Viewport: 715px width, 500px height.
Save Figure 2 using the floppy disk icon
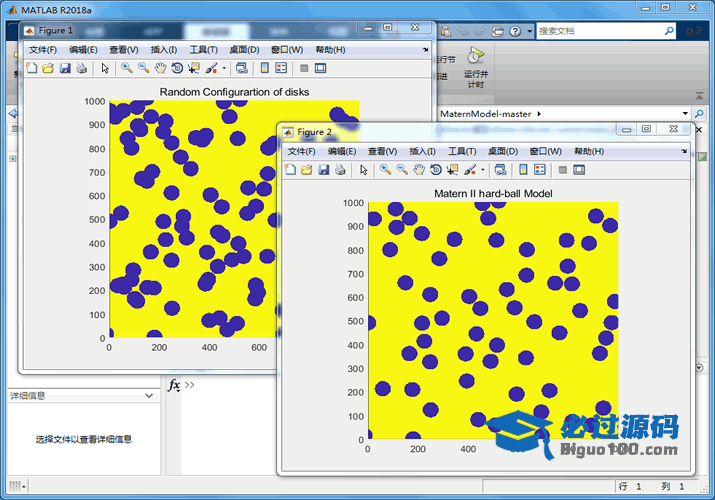click(x=324, y=170)
